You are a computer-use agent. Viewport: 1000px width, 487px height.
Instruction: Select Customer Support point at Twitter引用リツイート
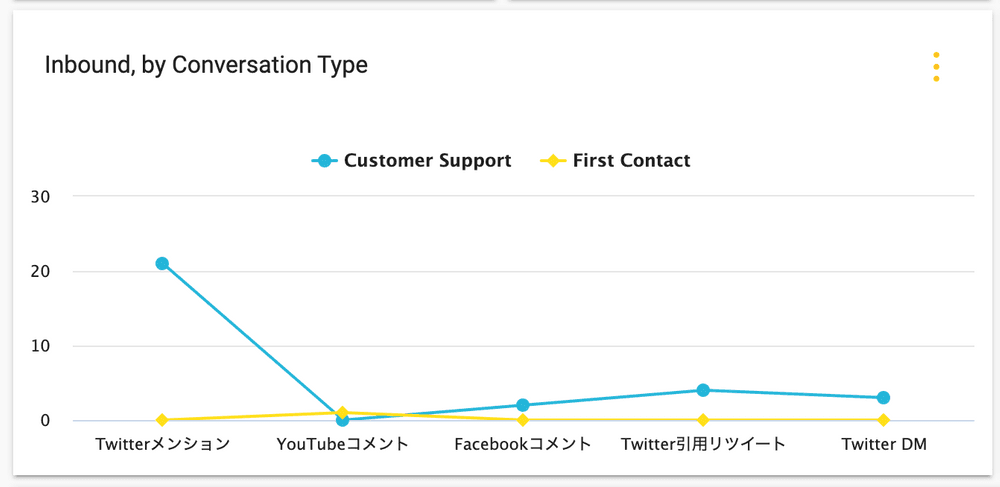[703, 390]
